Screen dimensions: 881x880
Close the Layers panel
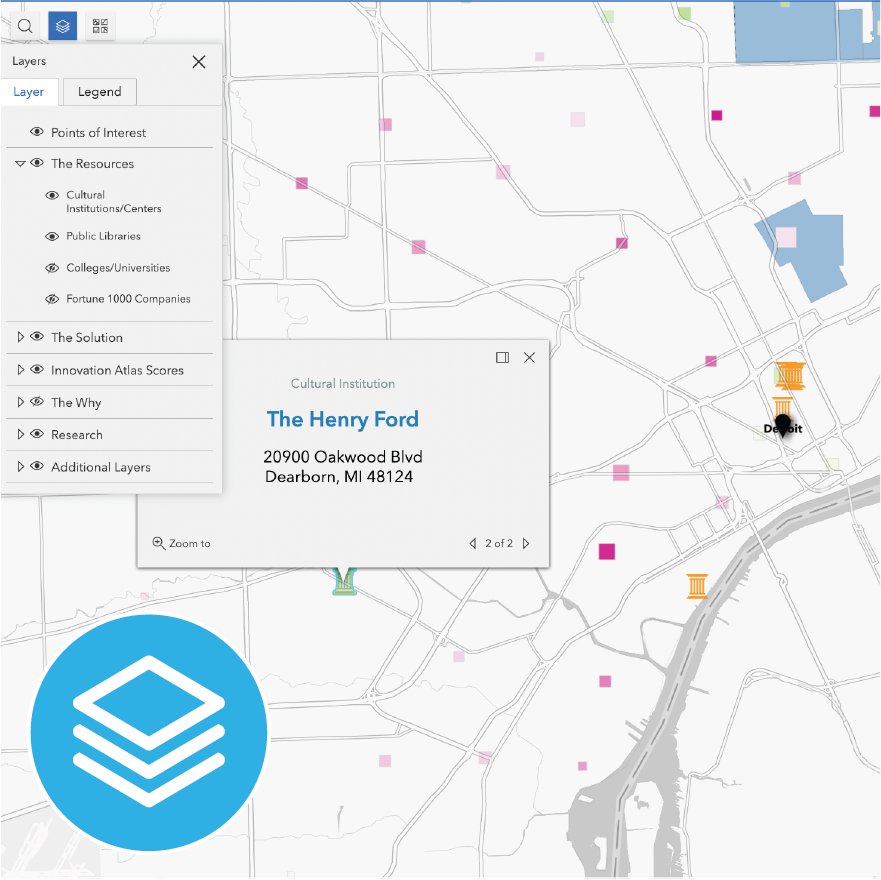(x=199, y=62)
